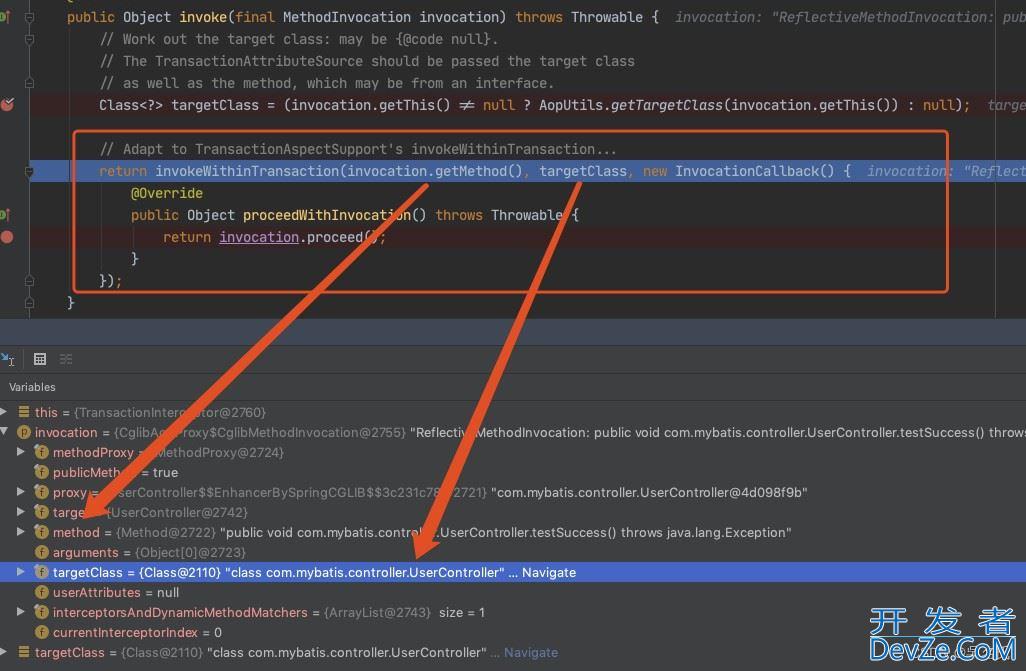Click the trace current stream chain icon
This screenshot has width=1026, height=671.
click(66, 359)
